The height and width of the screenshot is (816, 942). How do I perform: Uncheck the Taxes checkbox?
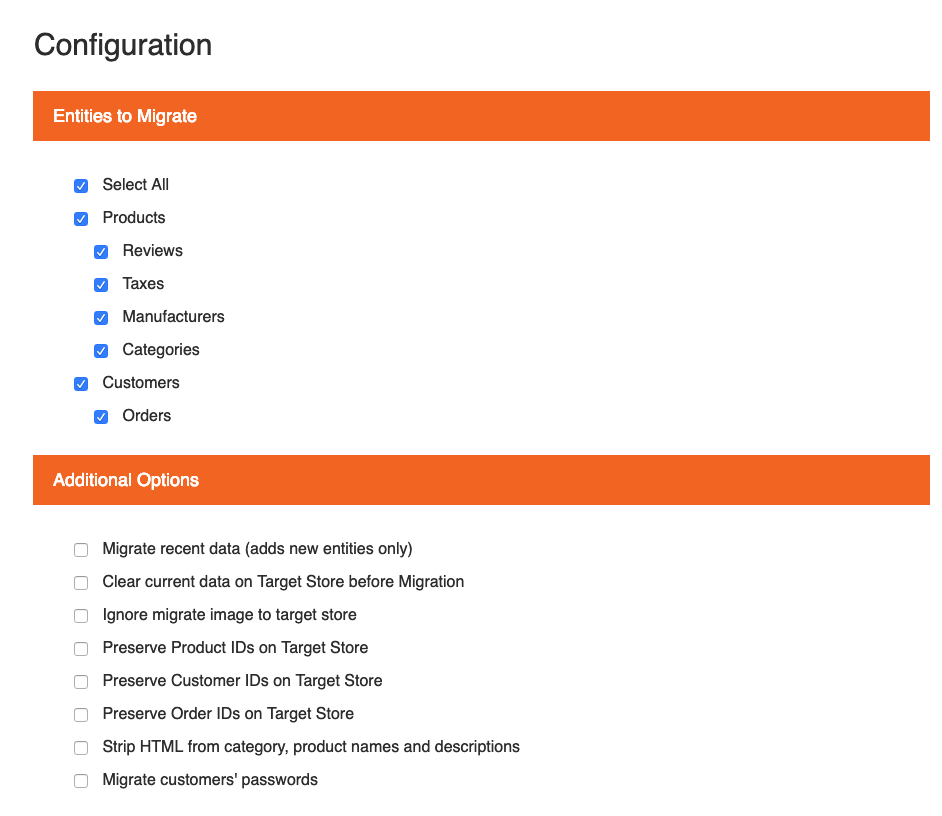pyautogui.click(x=101, y=285)
